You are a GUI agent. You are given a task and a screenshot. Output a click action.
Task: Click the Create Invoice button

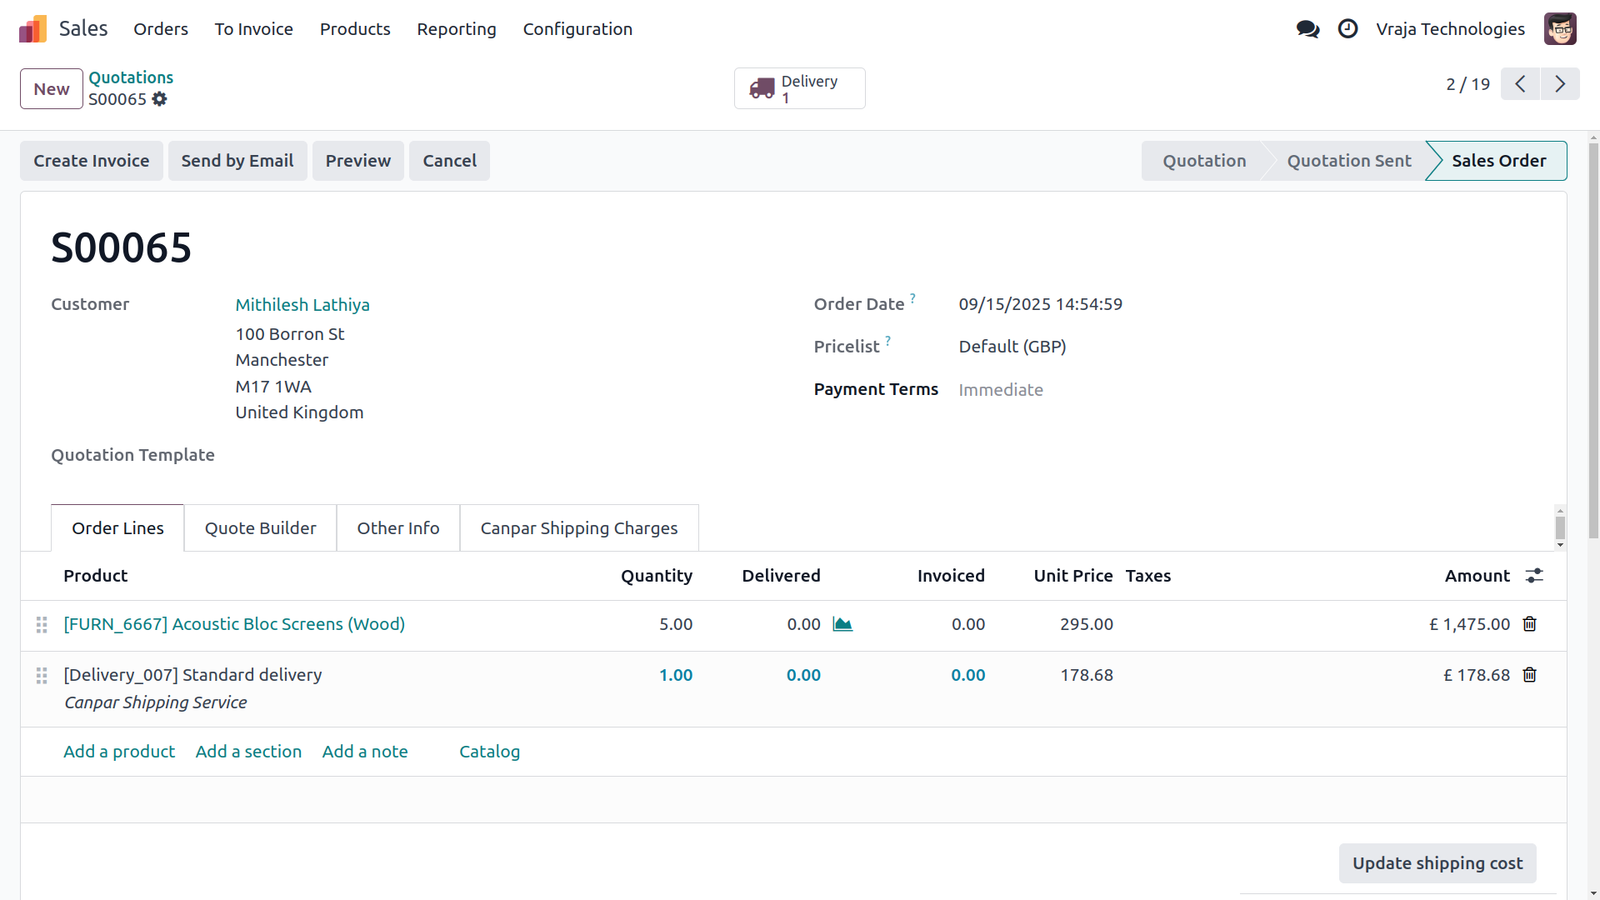tap(91, 161)
